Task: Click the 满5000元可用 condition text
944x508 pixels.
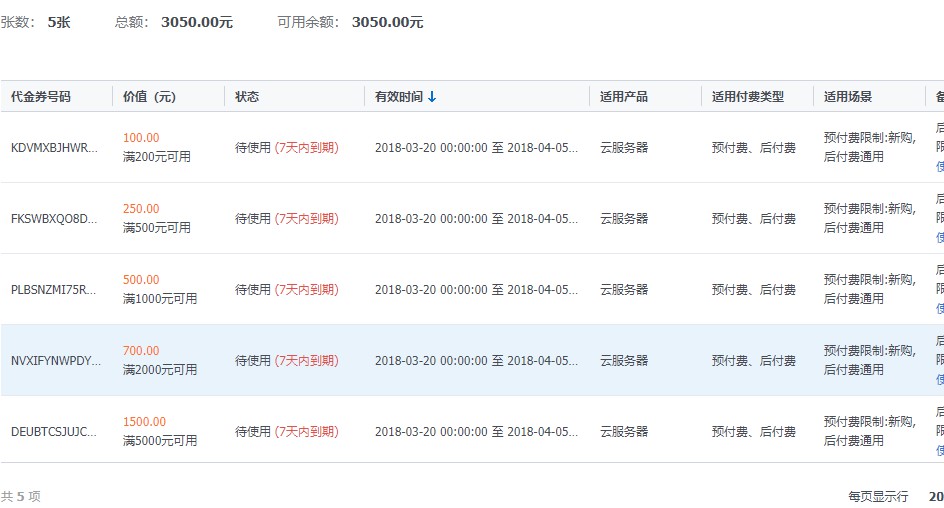Action: coord(160,440)
